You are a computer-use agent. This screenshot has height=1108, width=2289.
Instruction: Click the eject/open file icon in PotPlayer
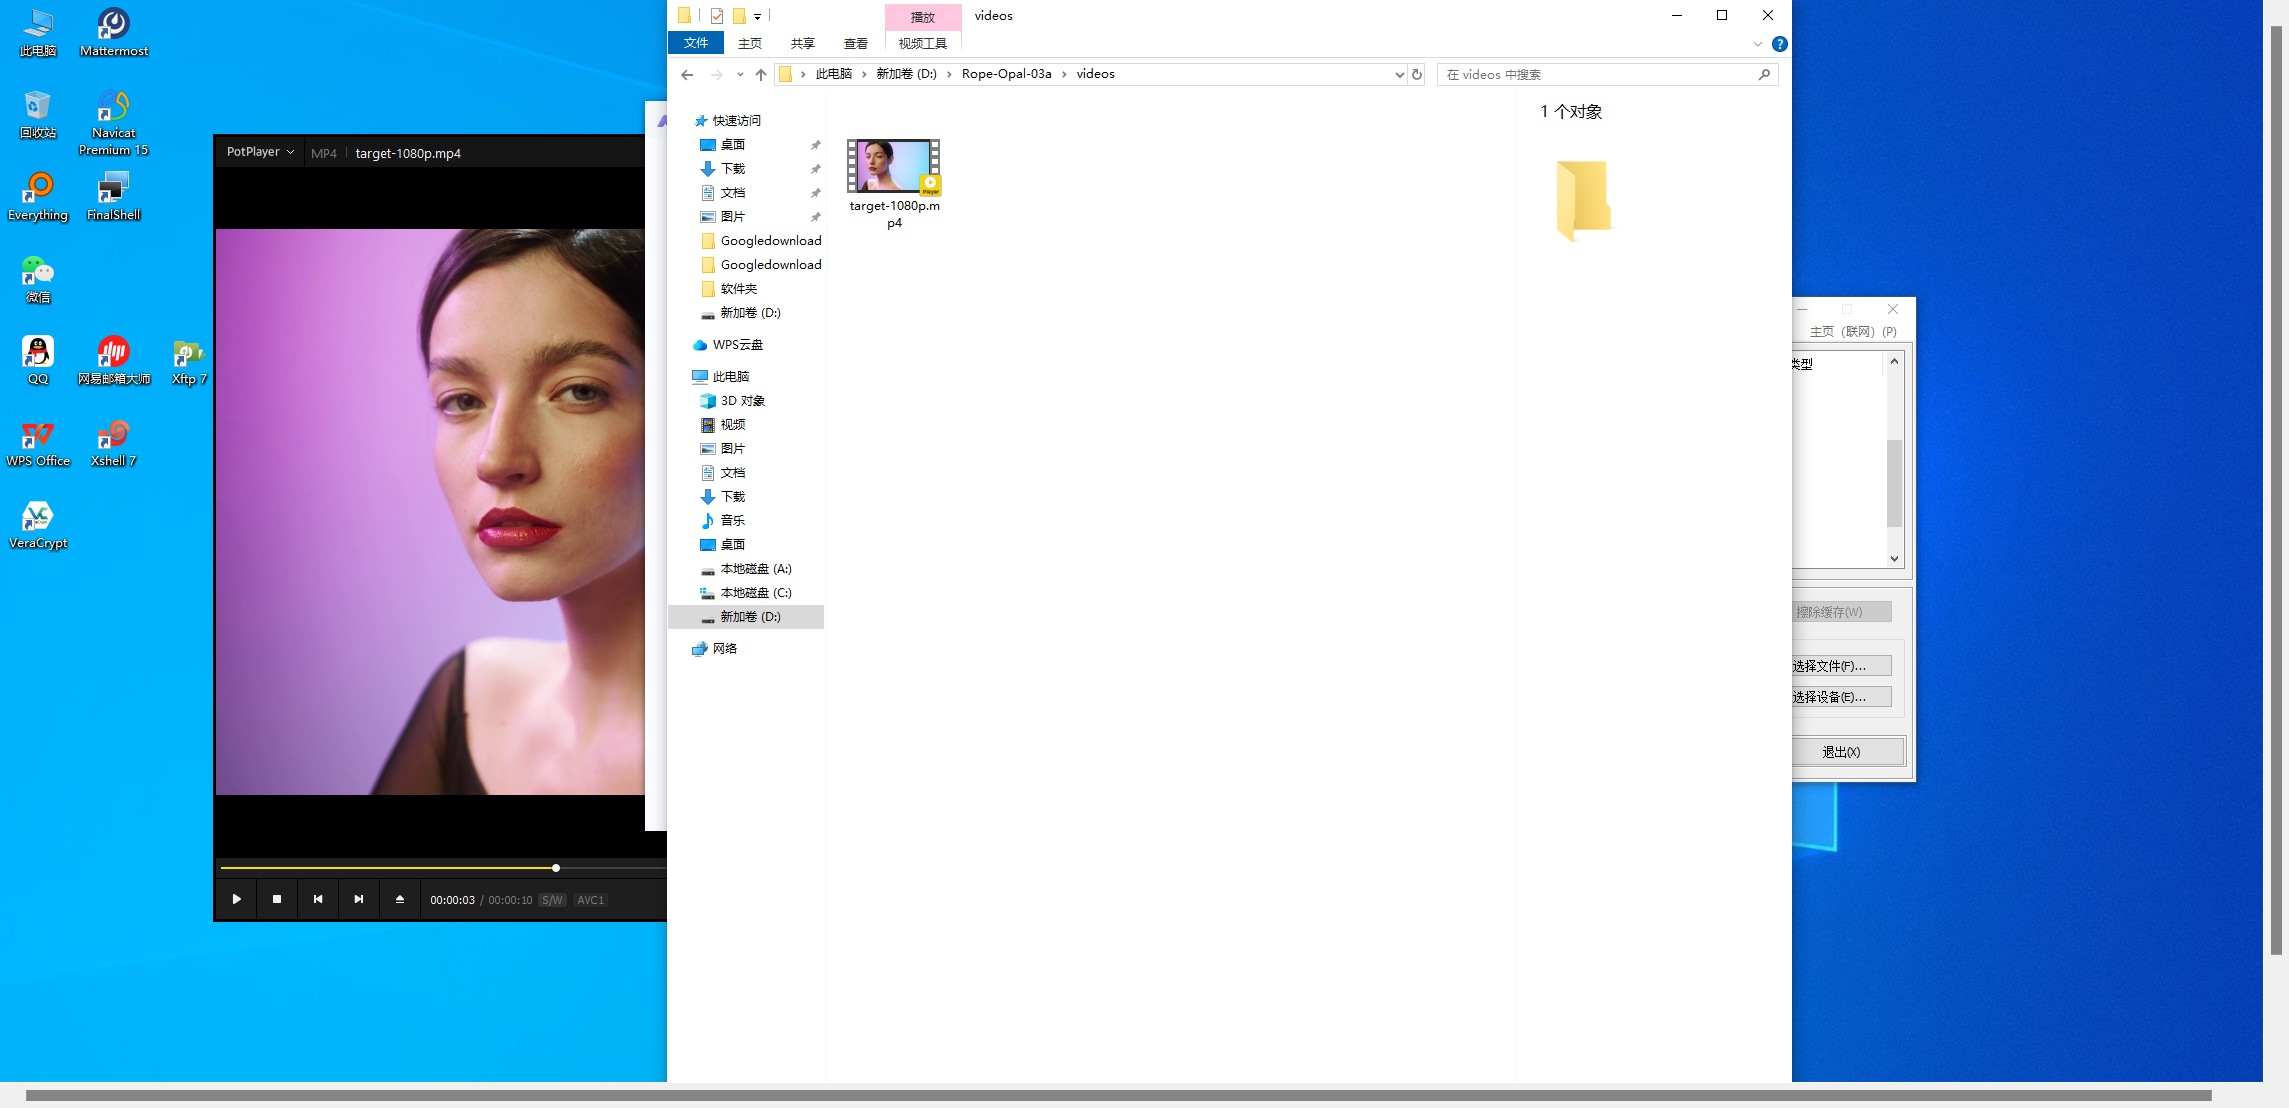click(x=400, y=899)
